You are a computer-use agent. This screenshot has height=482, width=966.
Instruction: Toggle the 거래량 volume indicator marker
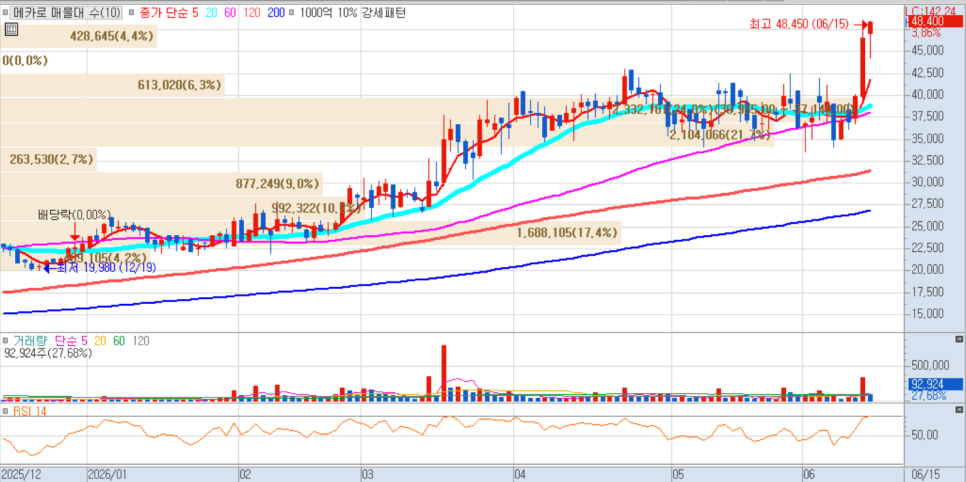pyautogui.click(x=5, y=340)
